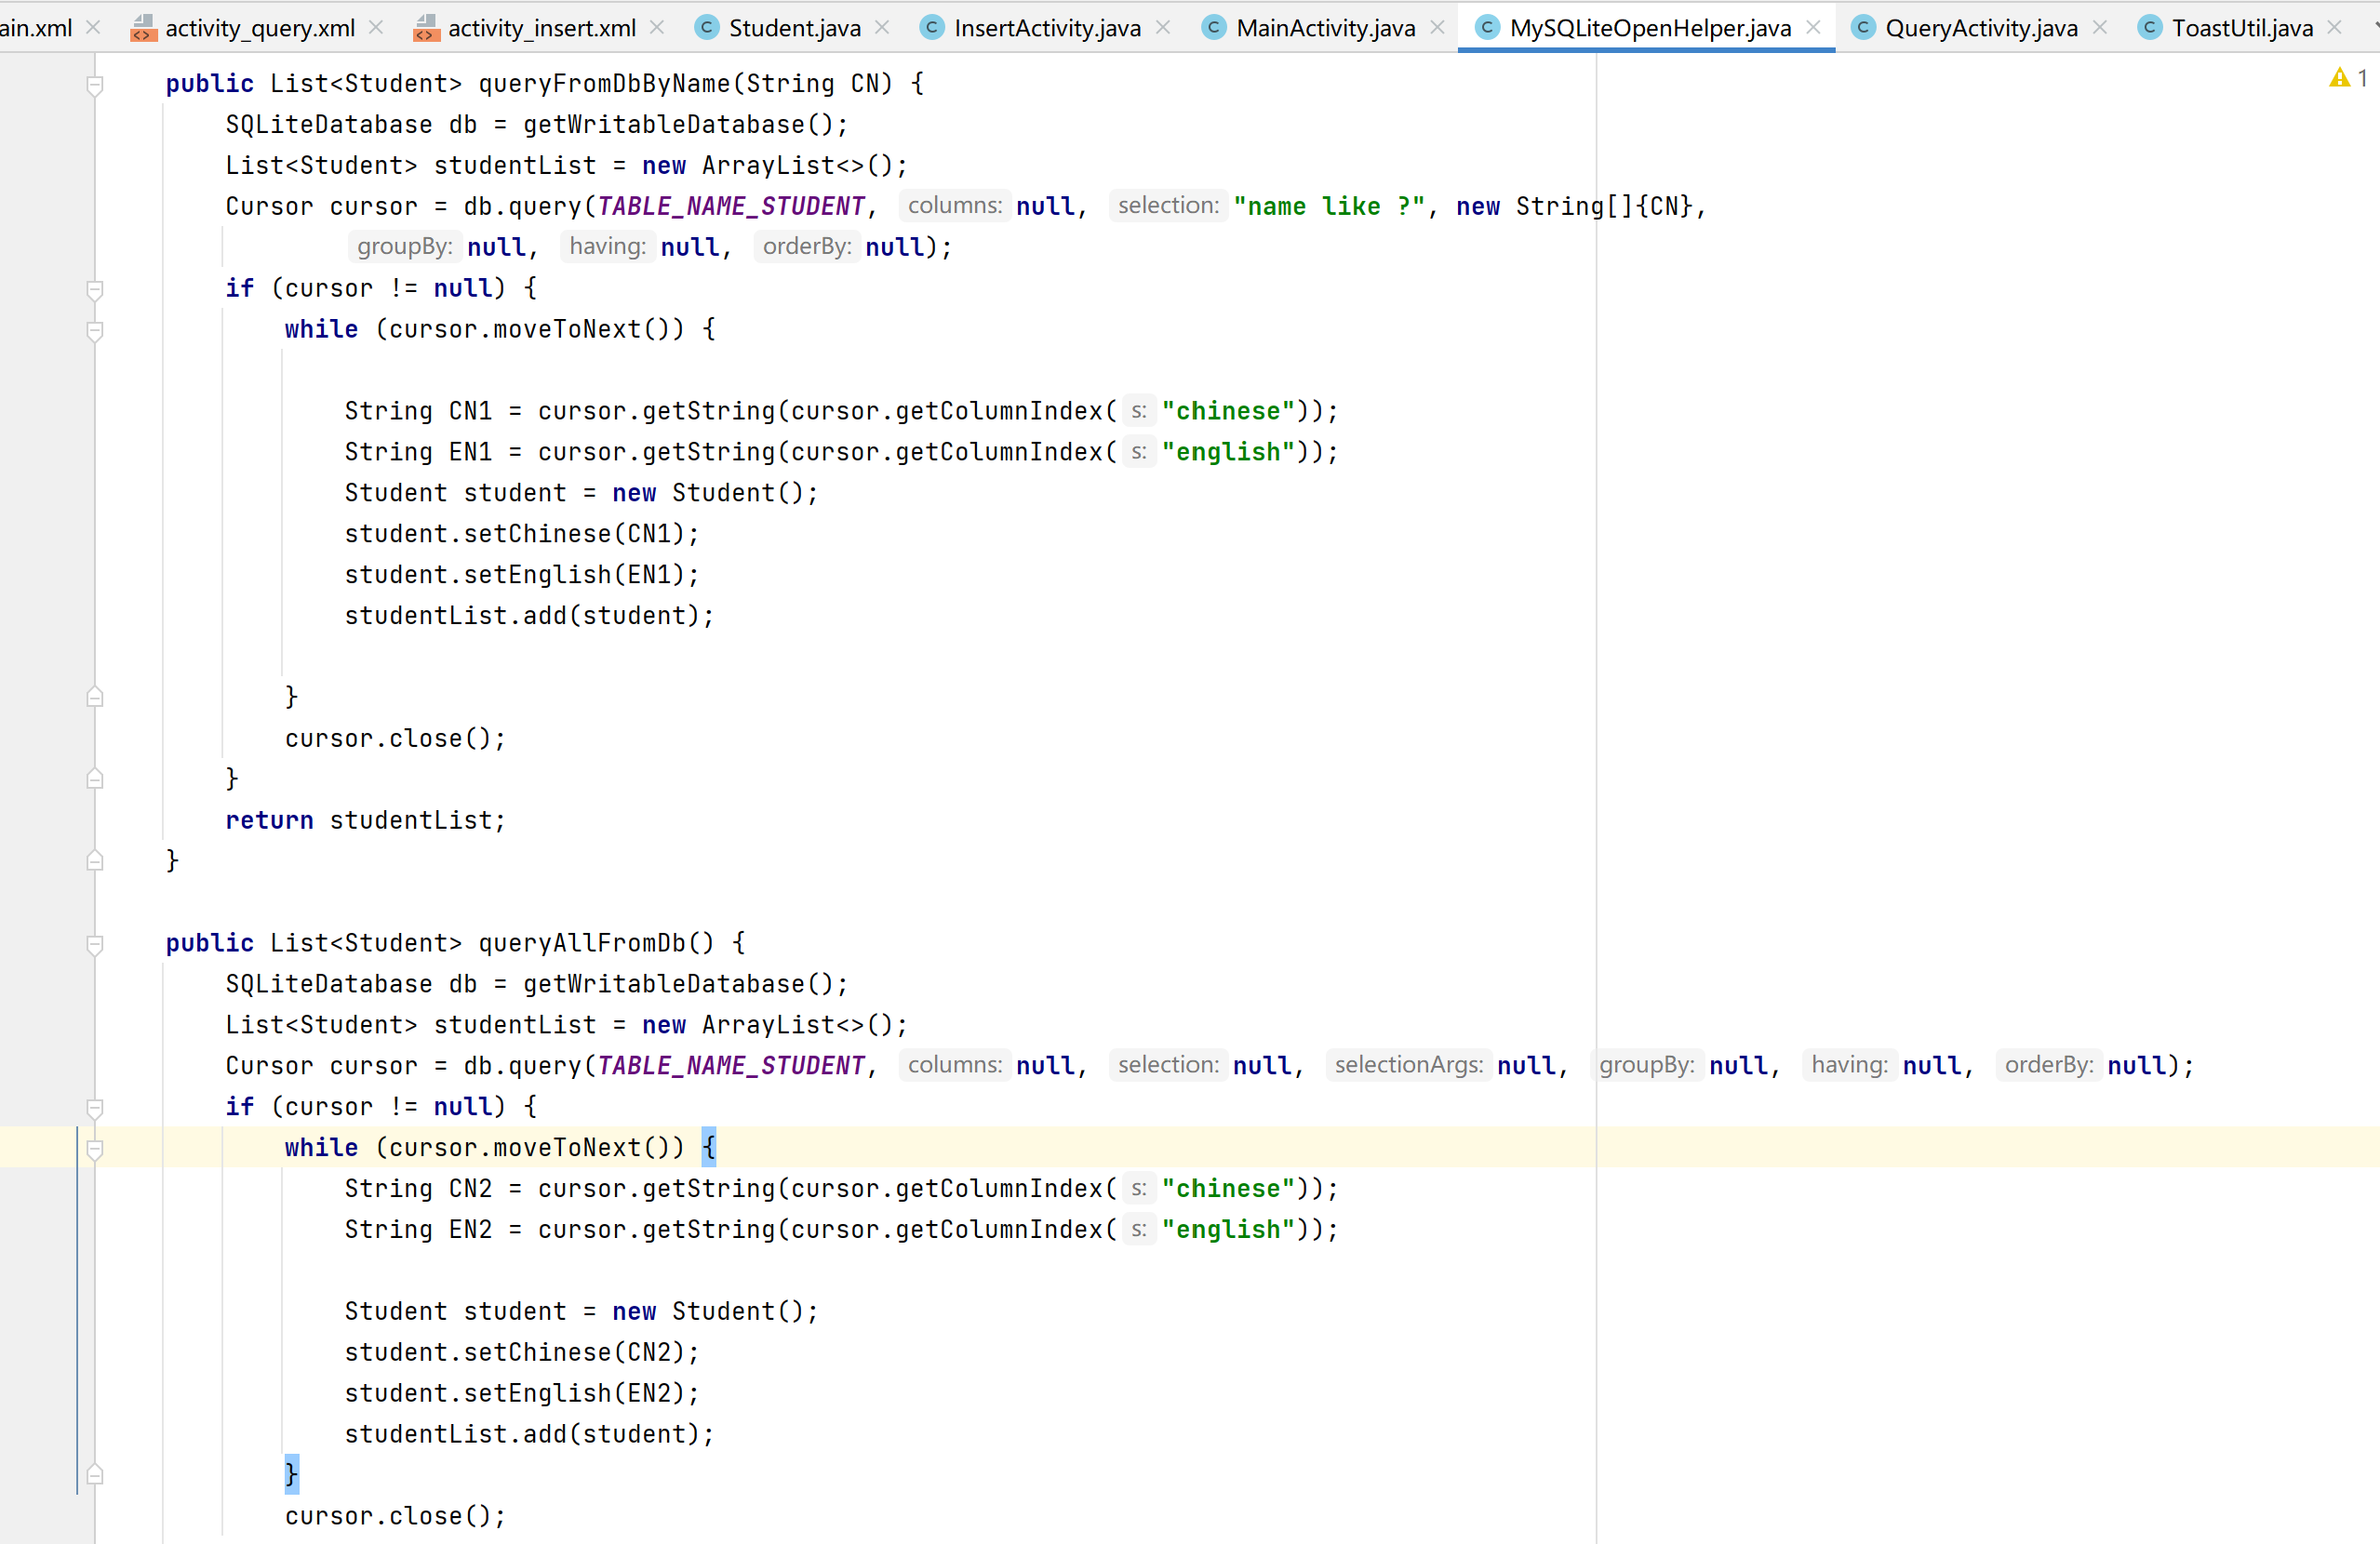
Task: Click first TABLE_NAME_STUDENT constant
Action: pos(731,206)
